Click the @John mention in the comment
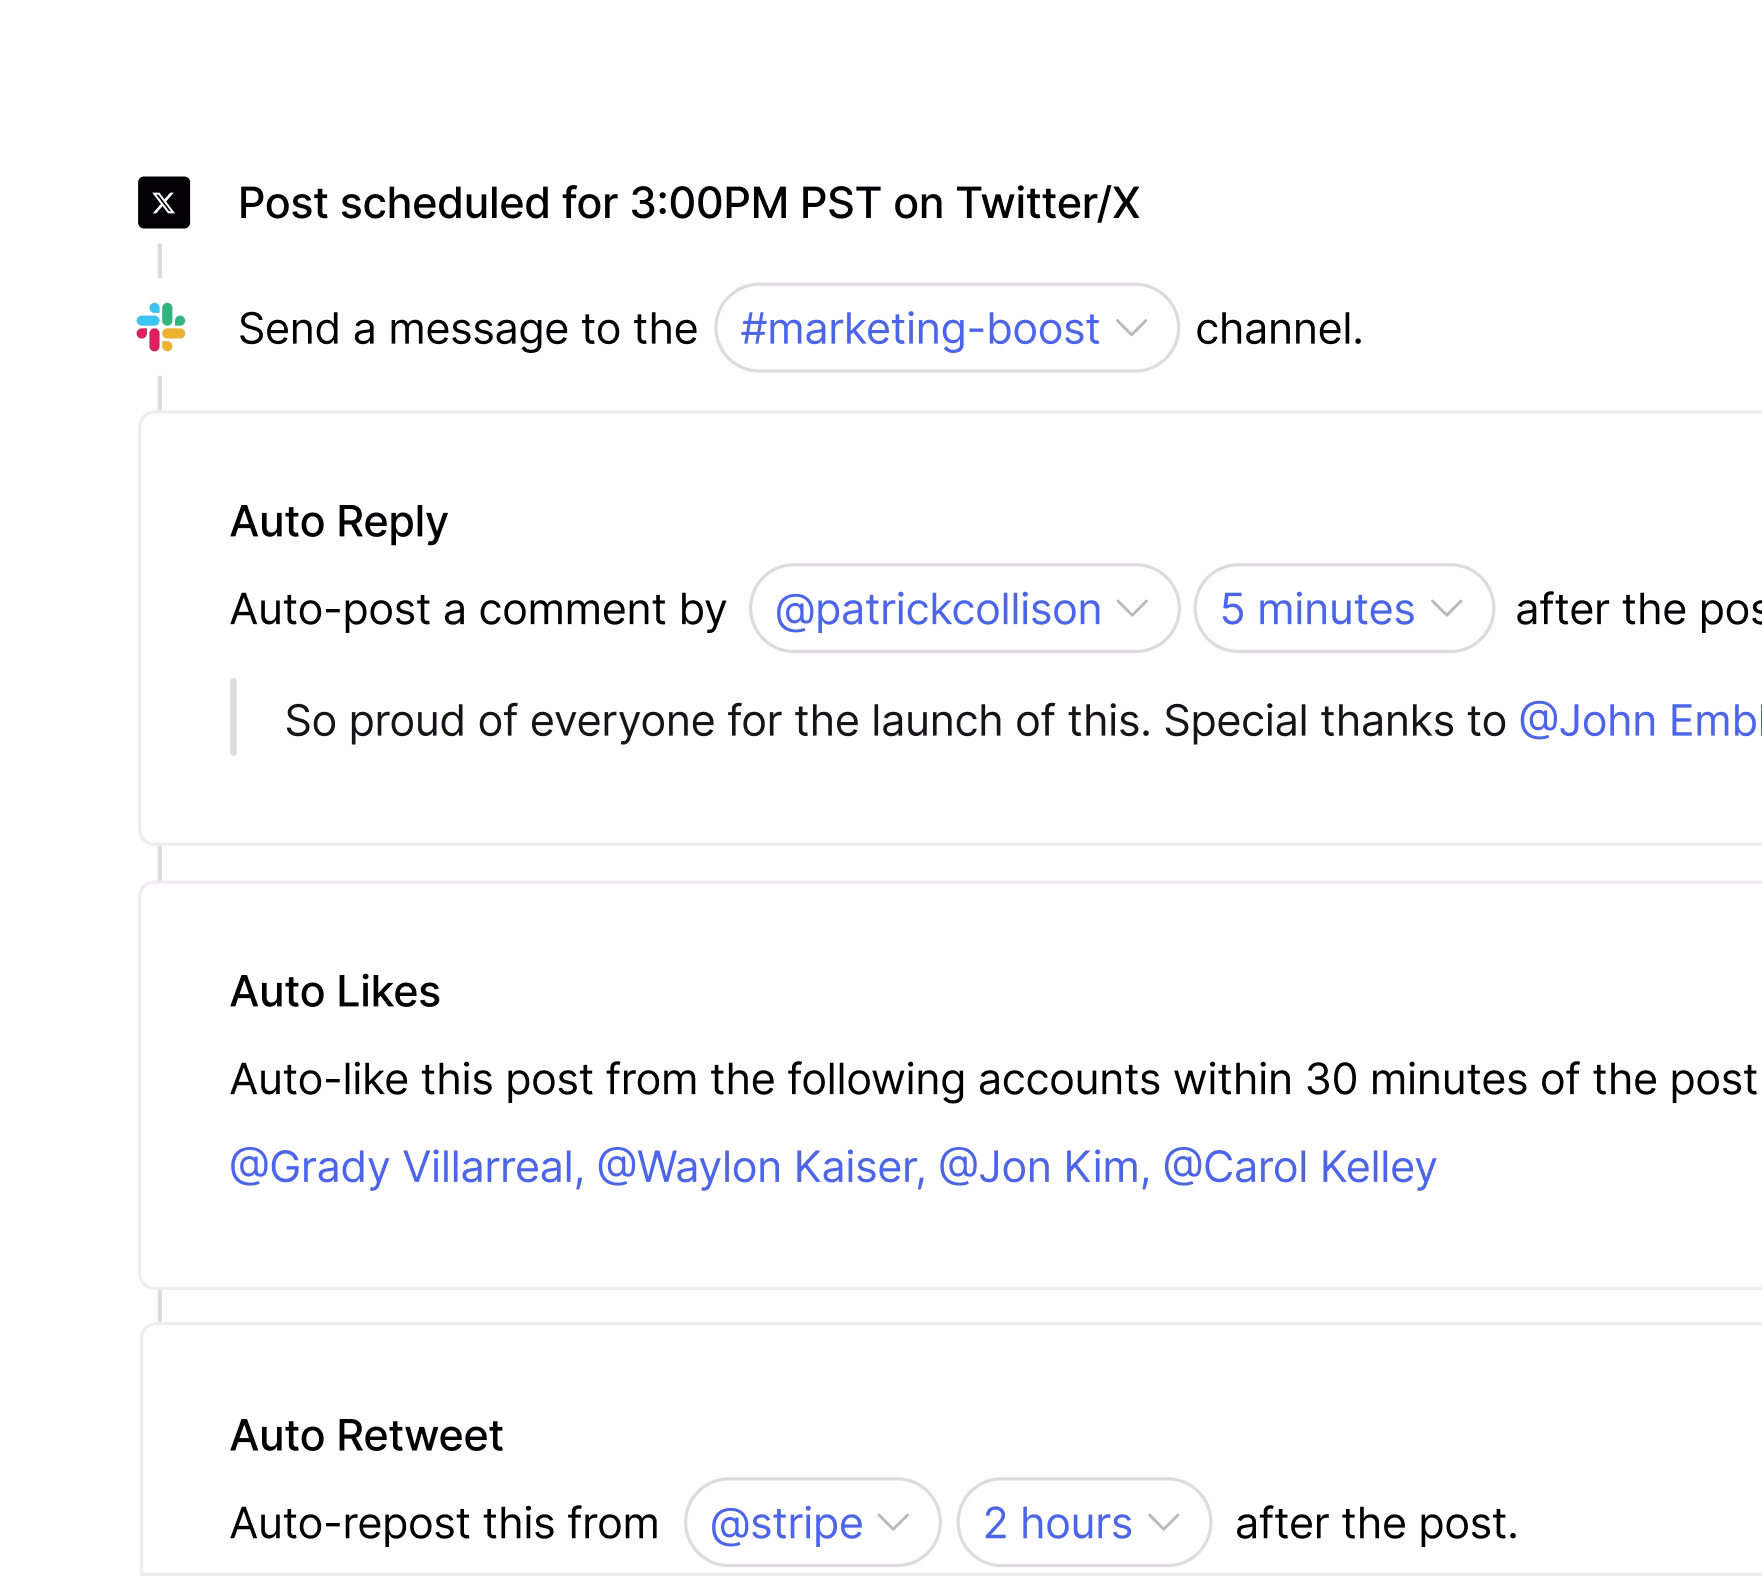This screenshot has width=1762, height=1576. pyautogui.click(x=1640, y=721)
